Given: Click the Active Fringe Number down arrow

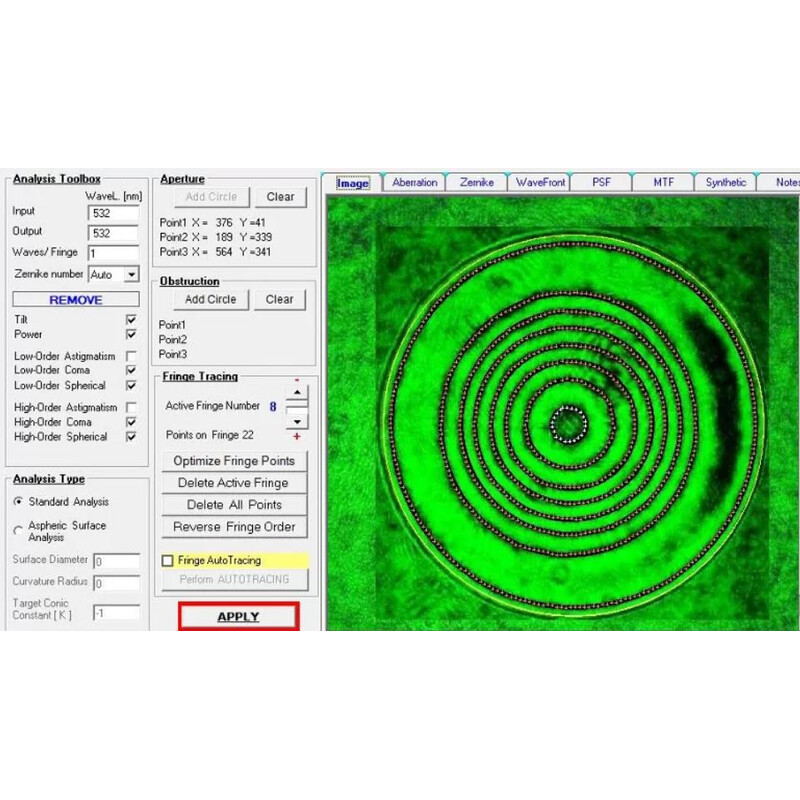Looking at the screenshot, I should click(x=297, y=422).
